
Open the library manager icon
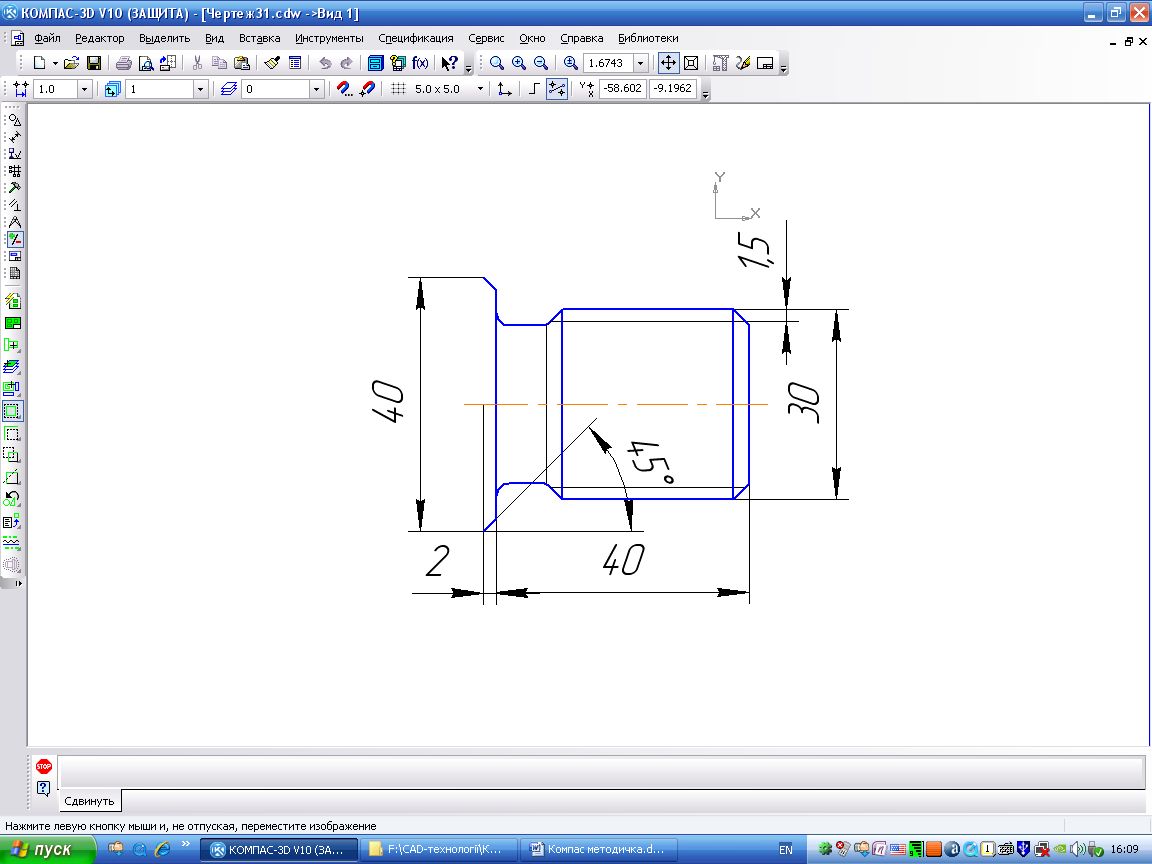(375, 63)
